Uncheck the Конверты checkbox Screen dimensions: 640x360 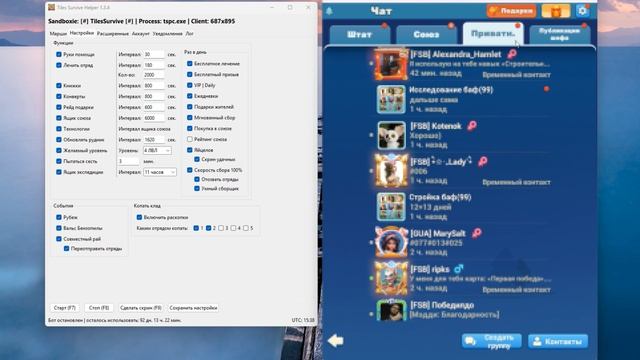tap(59, 96)
